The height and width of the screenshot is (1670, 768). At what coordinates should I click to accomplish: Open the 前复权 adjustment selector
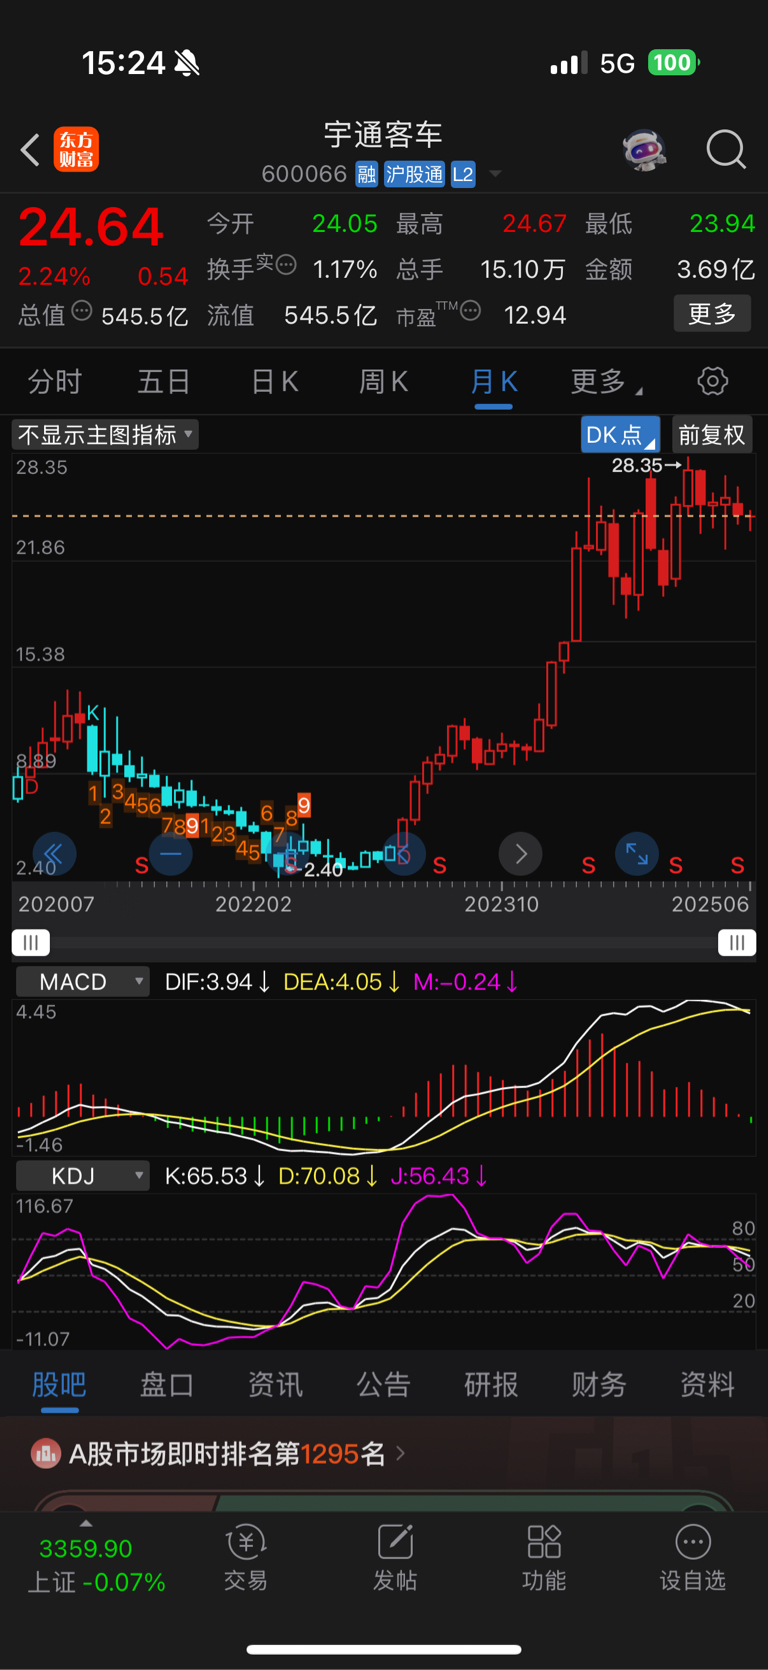tap(712, 435)
